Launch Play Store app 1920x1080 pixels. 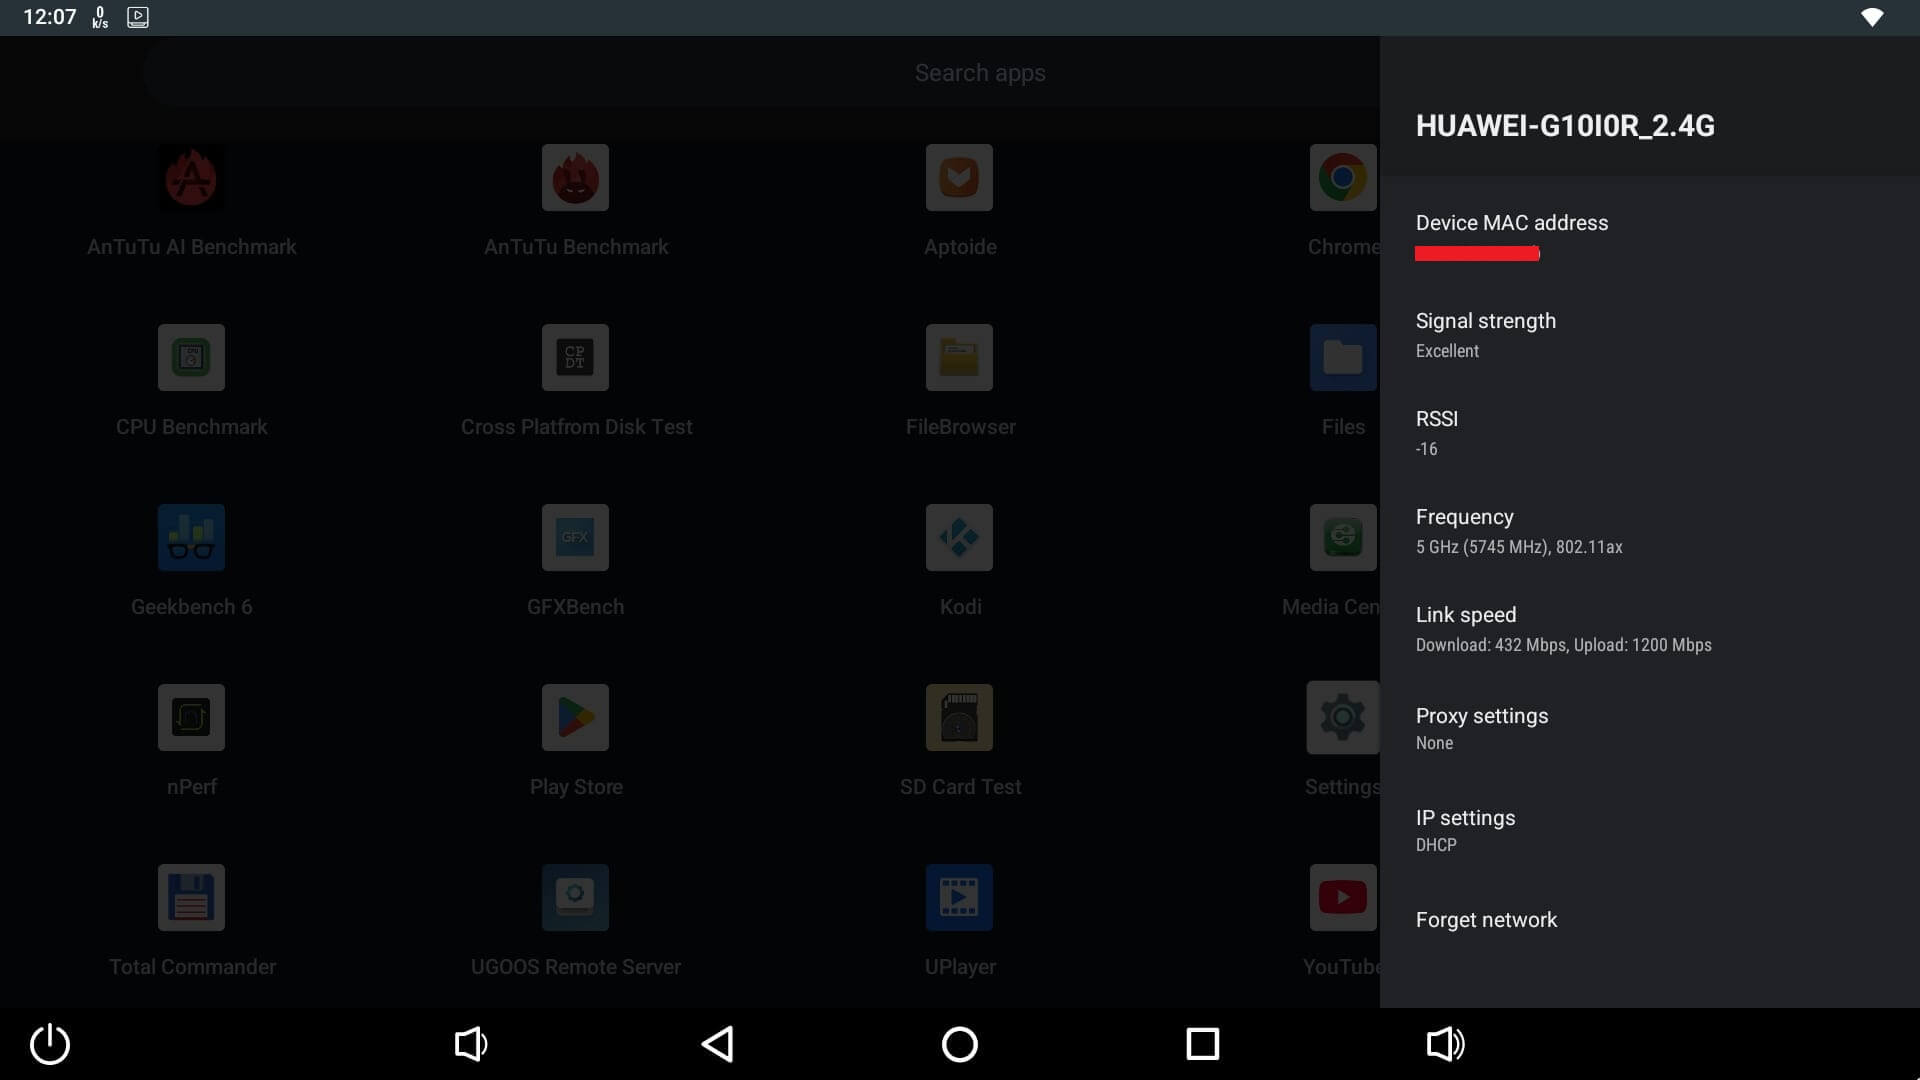(575, 718)
